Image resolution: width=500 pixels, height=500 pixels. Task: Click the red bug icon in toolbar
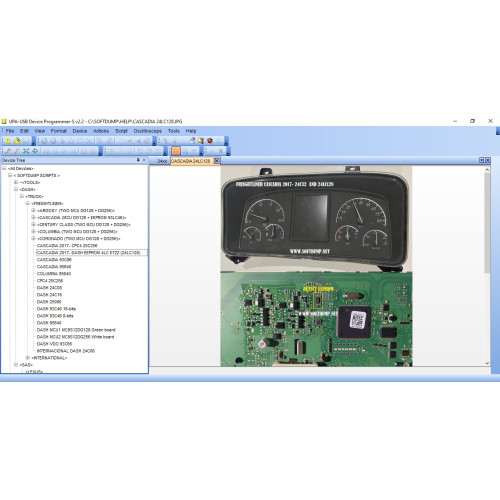click(x=210, y=141)
